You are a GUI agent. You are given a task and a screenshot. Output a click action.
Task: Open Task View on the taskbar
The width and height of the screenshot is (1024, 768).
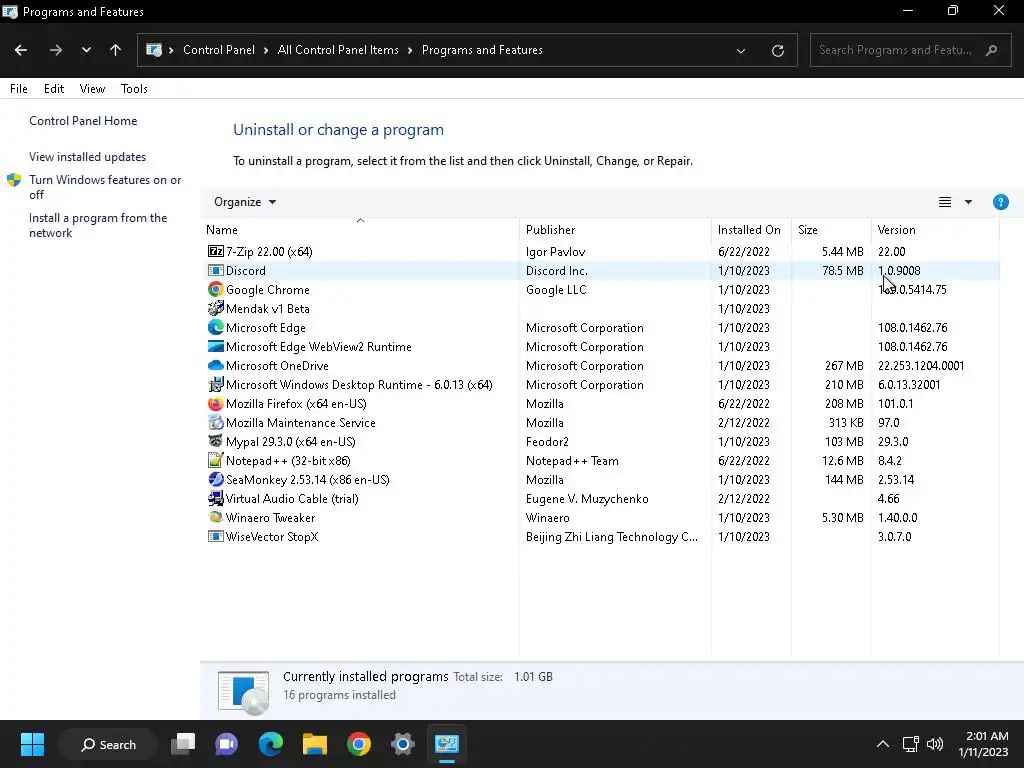click(x=183, y=744)
